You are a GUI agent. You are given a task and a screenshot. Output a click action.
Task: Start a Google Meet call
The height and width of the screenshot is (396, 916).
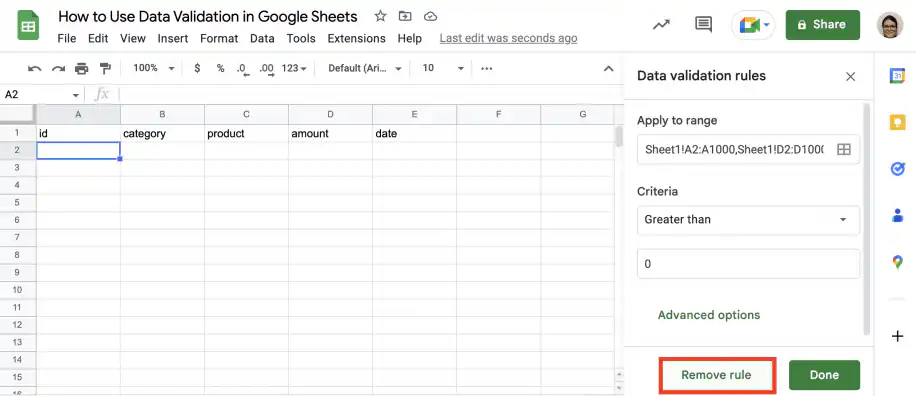pyautogui.click(x=753, y=25)
